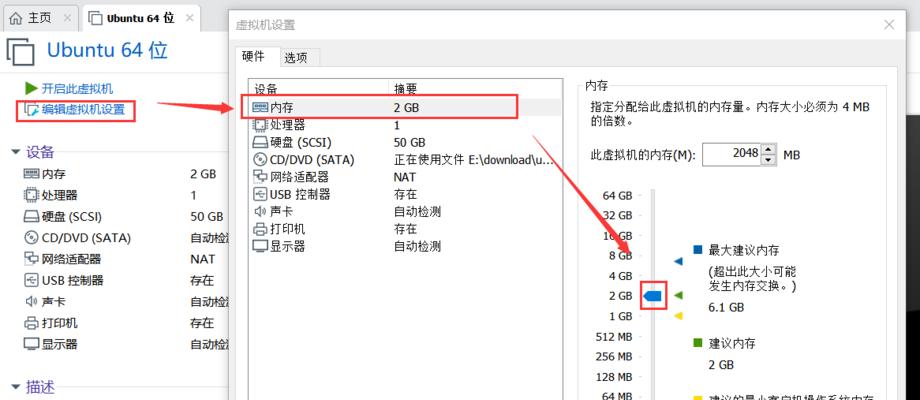Click CD/DVD icon in settings dialog list

[x=261, y=160]
